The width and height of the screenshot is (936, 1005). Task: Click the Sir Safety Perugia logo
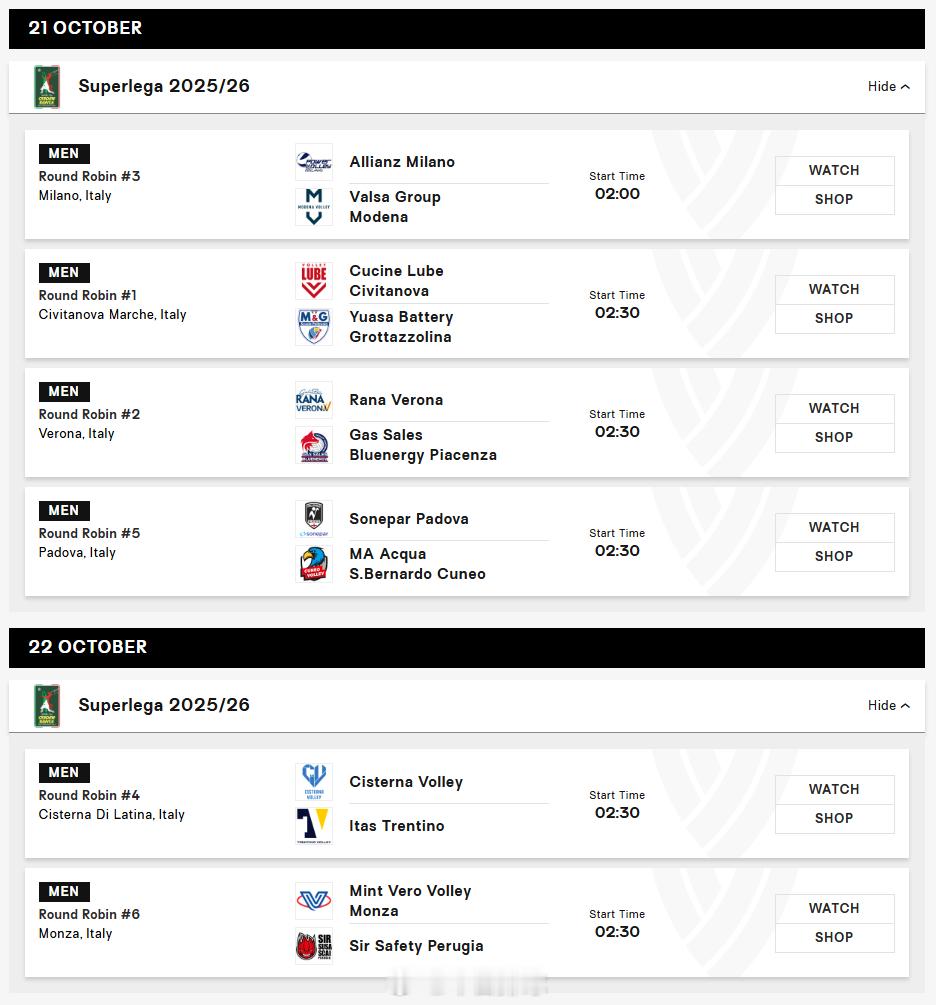point(313,946)
